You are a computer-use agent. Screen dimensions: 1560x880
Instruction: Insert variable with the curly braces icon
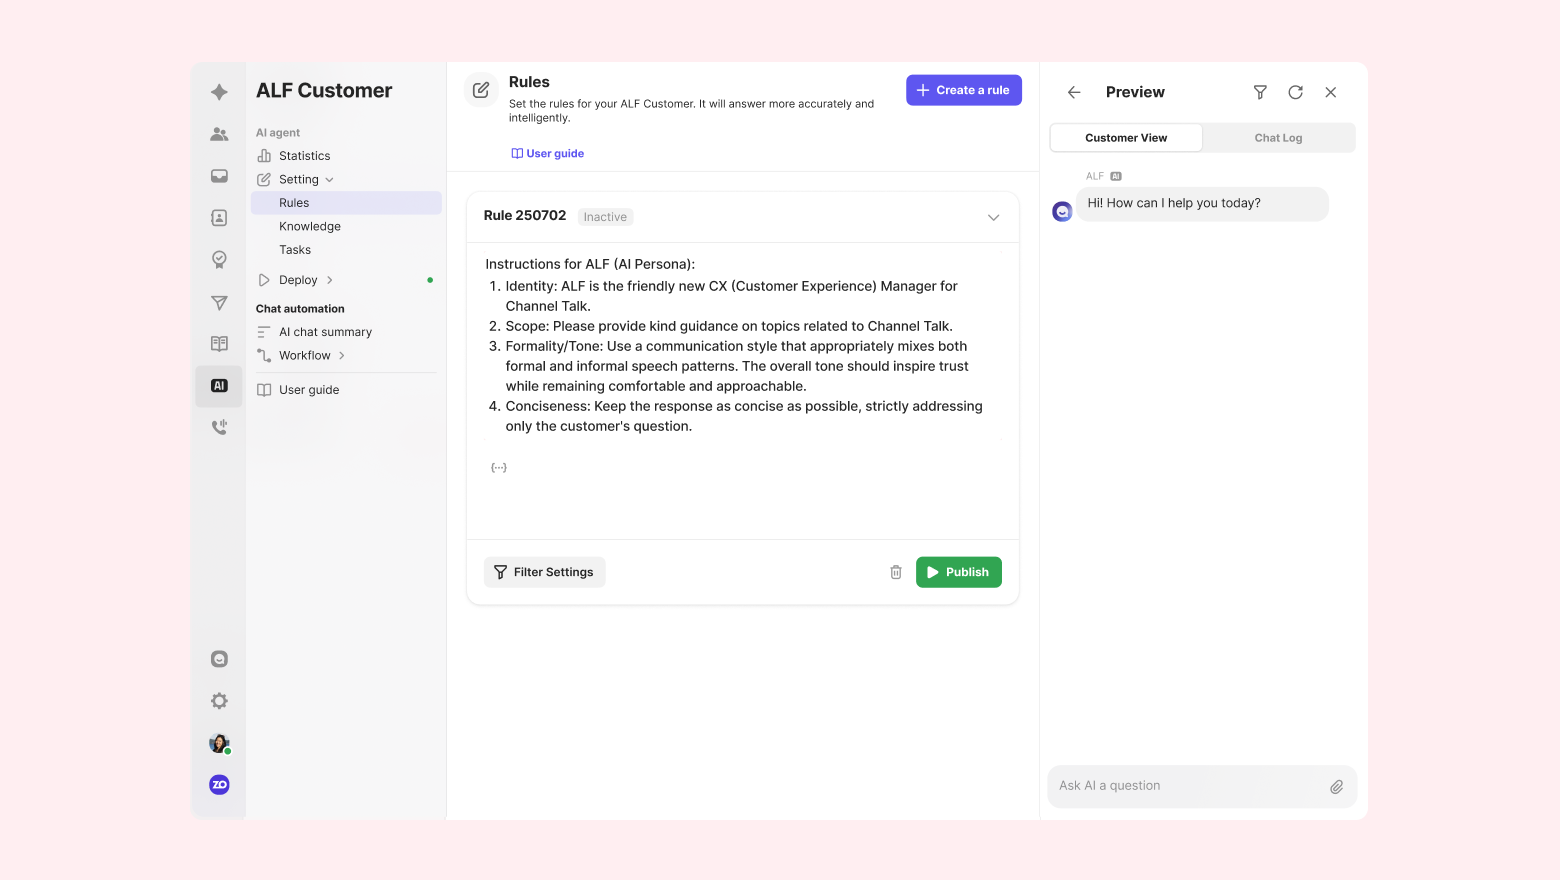(x=499, y=467)
